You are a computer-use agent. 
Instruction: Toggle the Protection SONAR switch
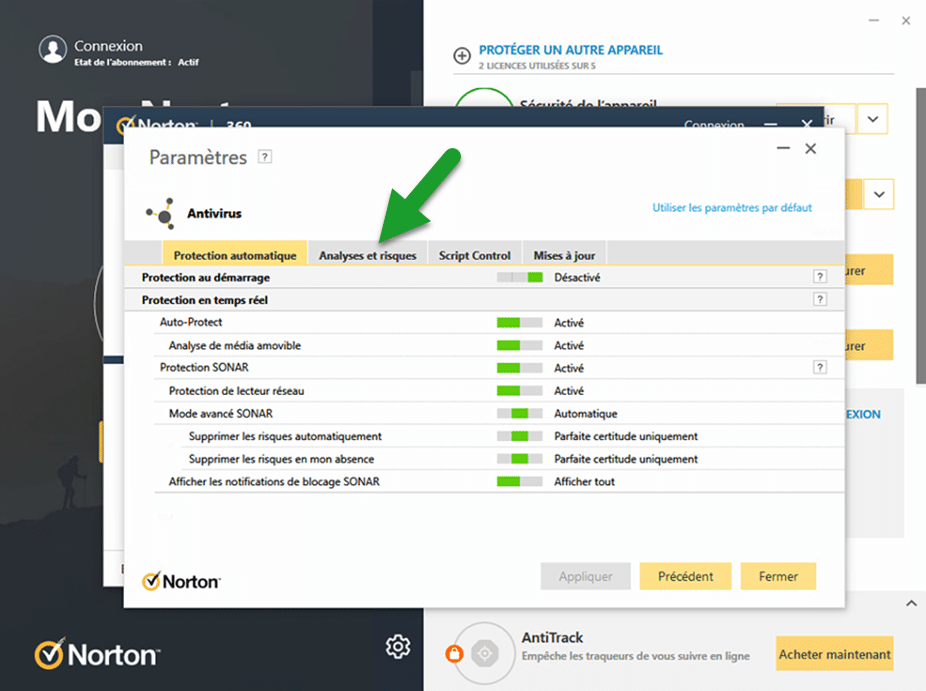pos(520,368)
